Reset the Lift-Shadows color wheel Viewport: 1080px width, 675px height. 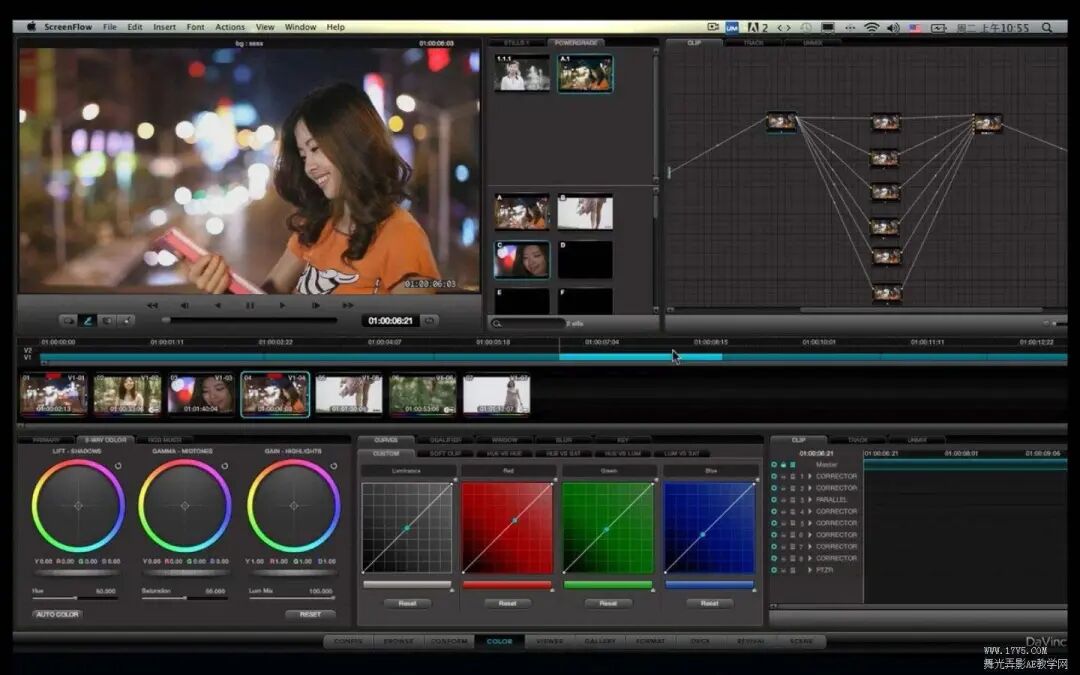click(119, 466)
